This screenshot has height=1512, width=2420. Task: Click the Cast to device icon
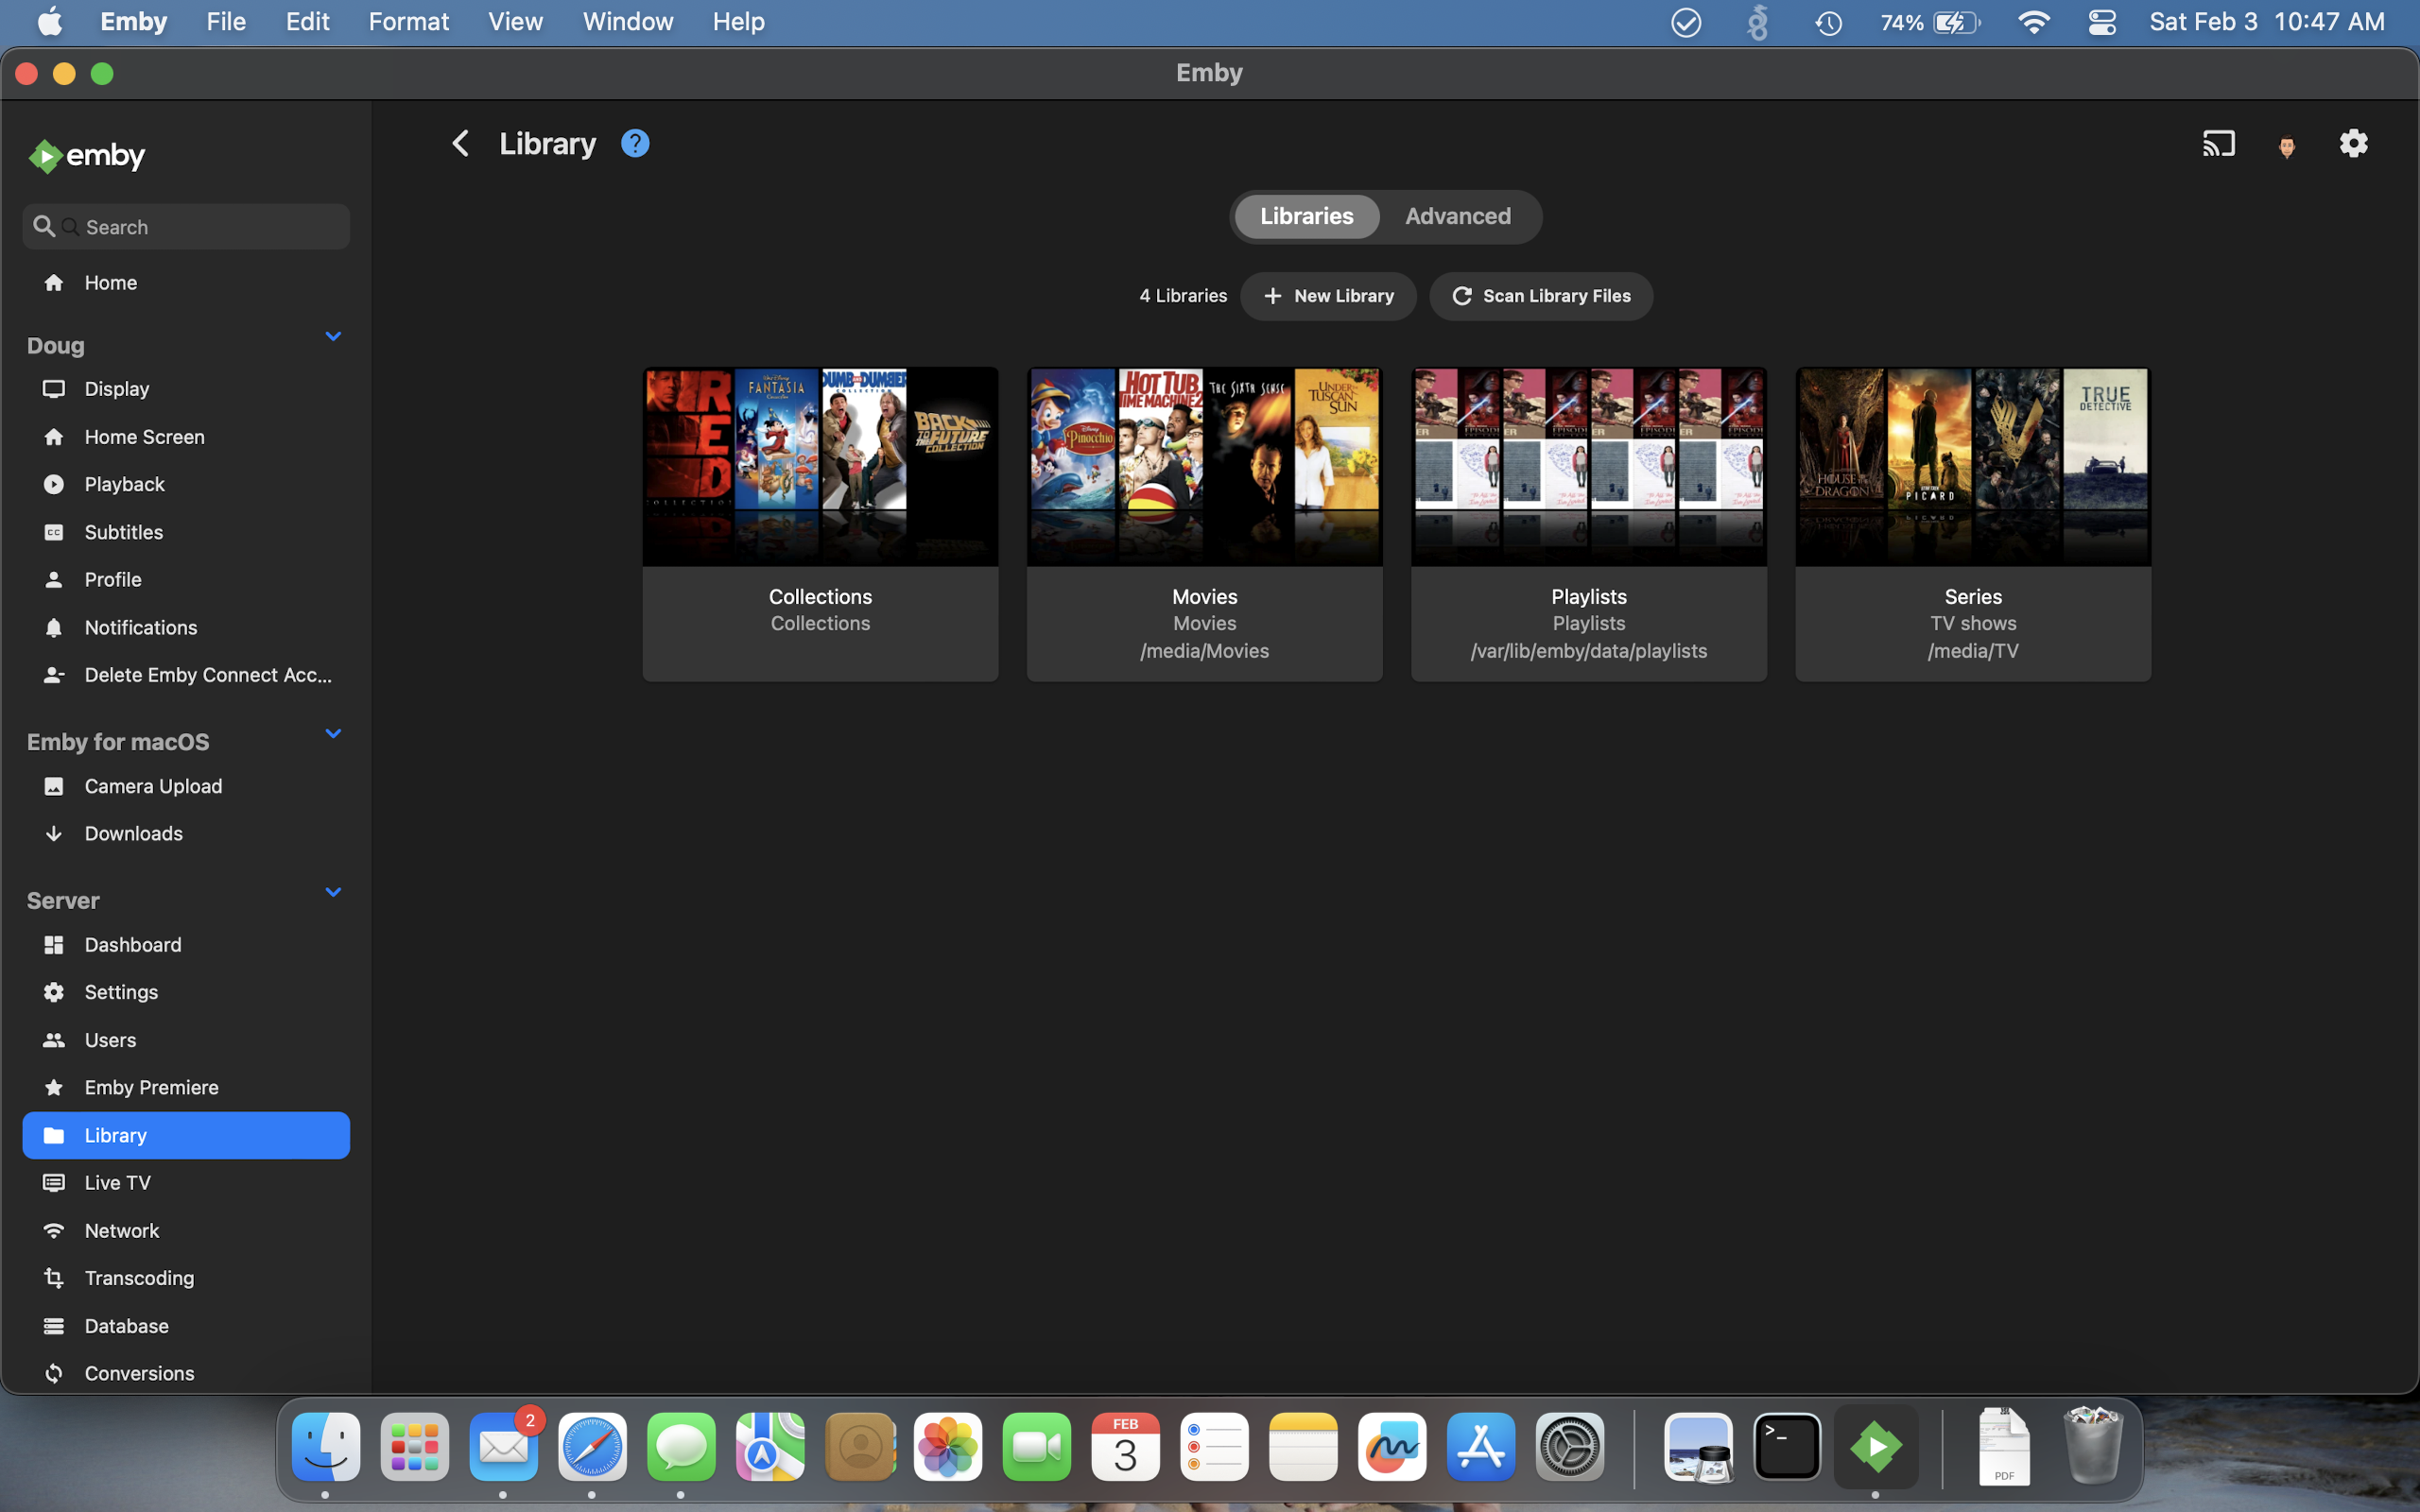[x=2218, y=143]
